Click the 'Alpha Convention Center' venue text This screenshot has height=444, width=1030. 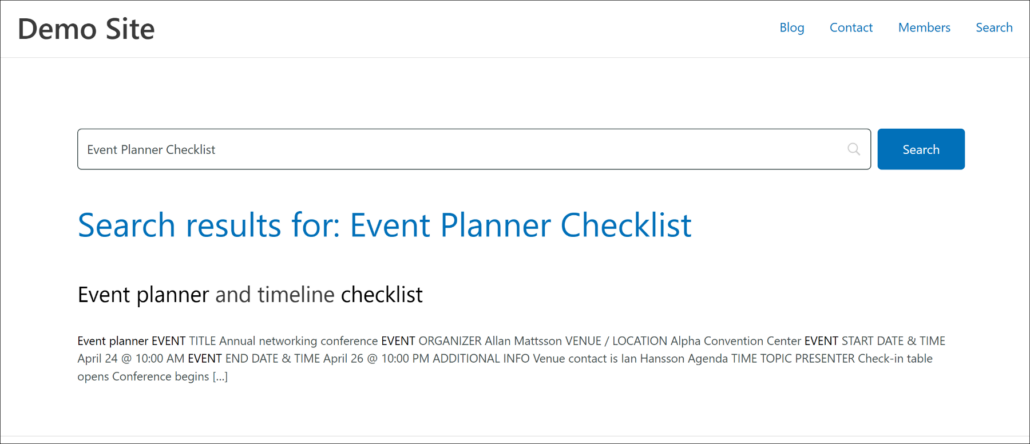(735, 341)
